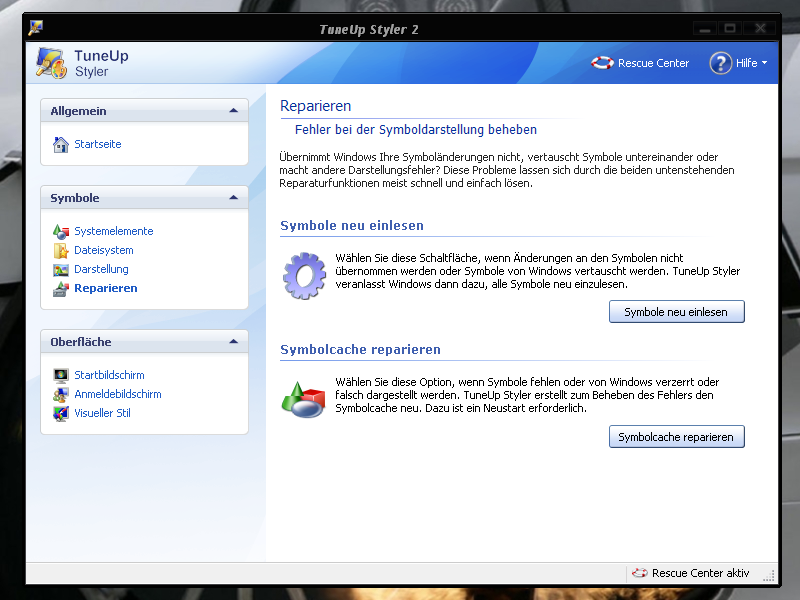Open the Rescue Center text link in header
This screenshot has height=600, width=800.
653,63
